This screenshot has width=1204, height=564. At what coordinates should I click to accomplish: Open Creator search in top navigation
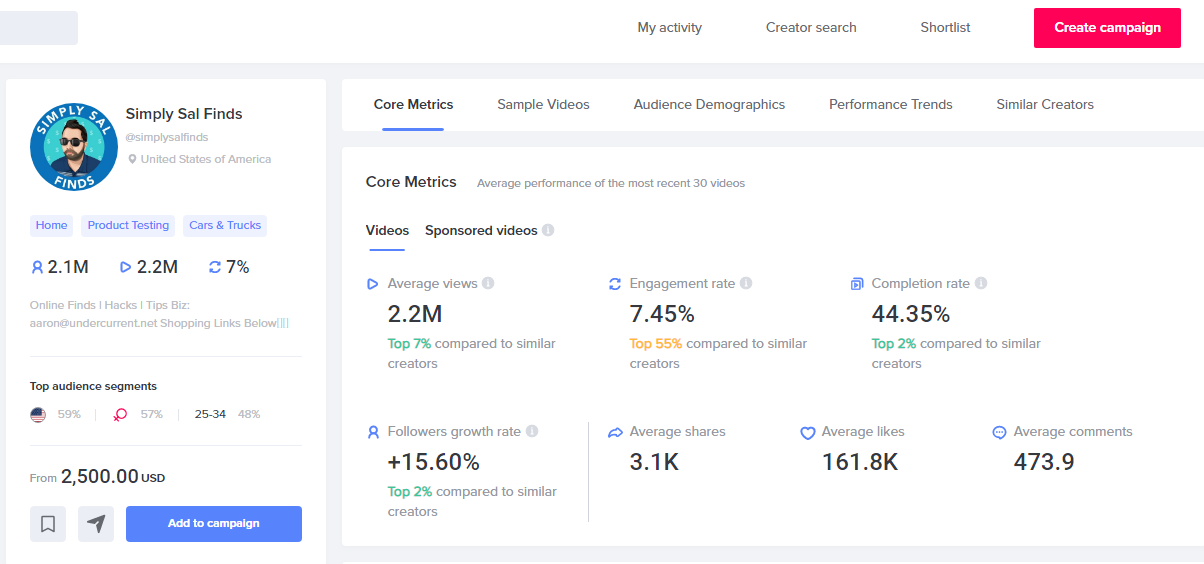(811, 28)
